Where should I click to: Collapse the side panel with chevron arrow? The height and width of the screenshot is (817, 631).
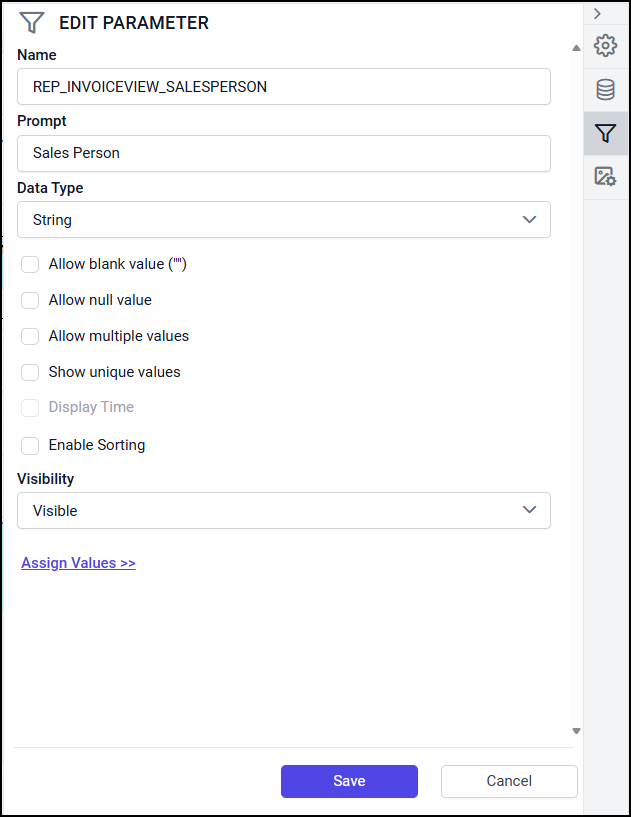click(x=597, y=13)
